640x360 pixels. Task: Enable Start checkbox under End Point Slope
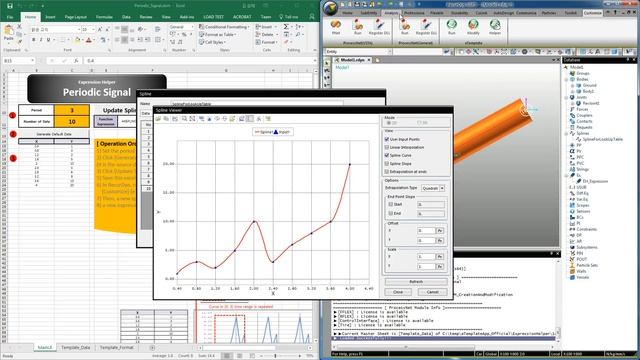391,204
